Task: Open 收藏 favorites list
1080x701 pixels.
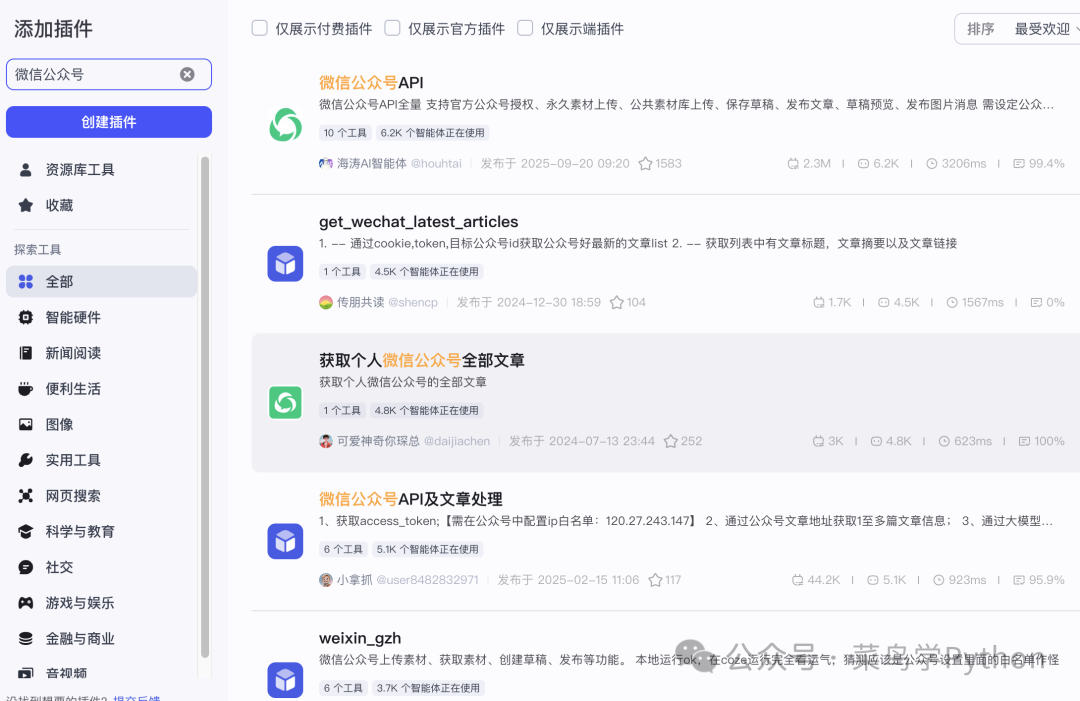Action: [x=101, y=205]
